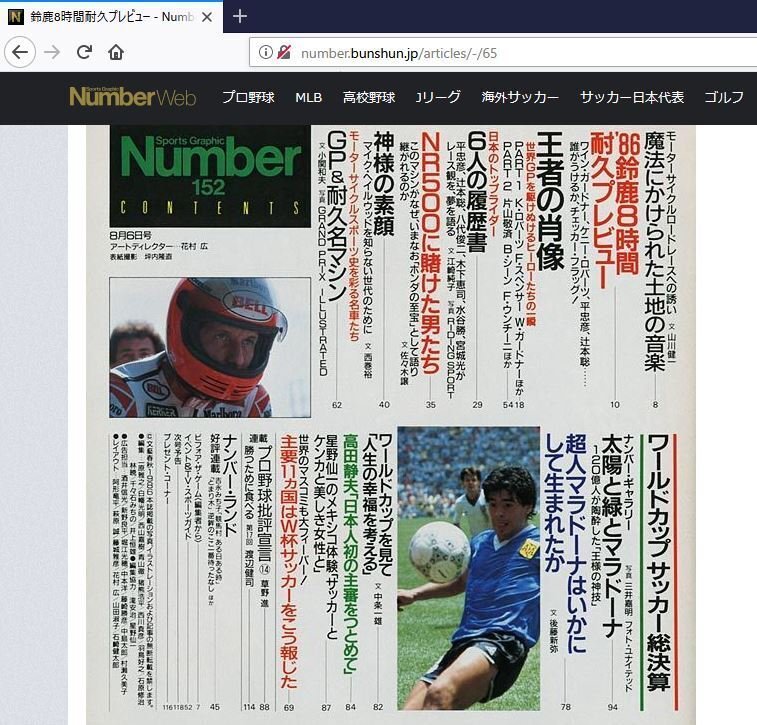
Task: Click the 神様の素顔 headline text
Action: [x=384, y=183]
